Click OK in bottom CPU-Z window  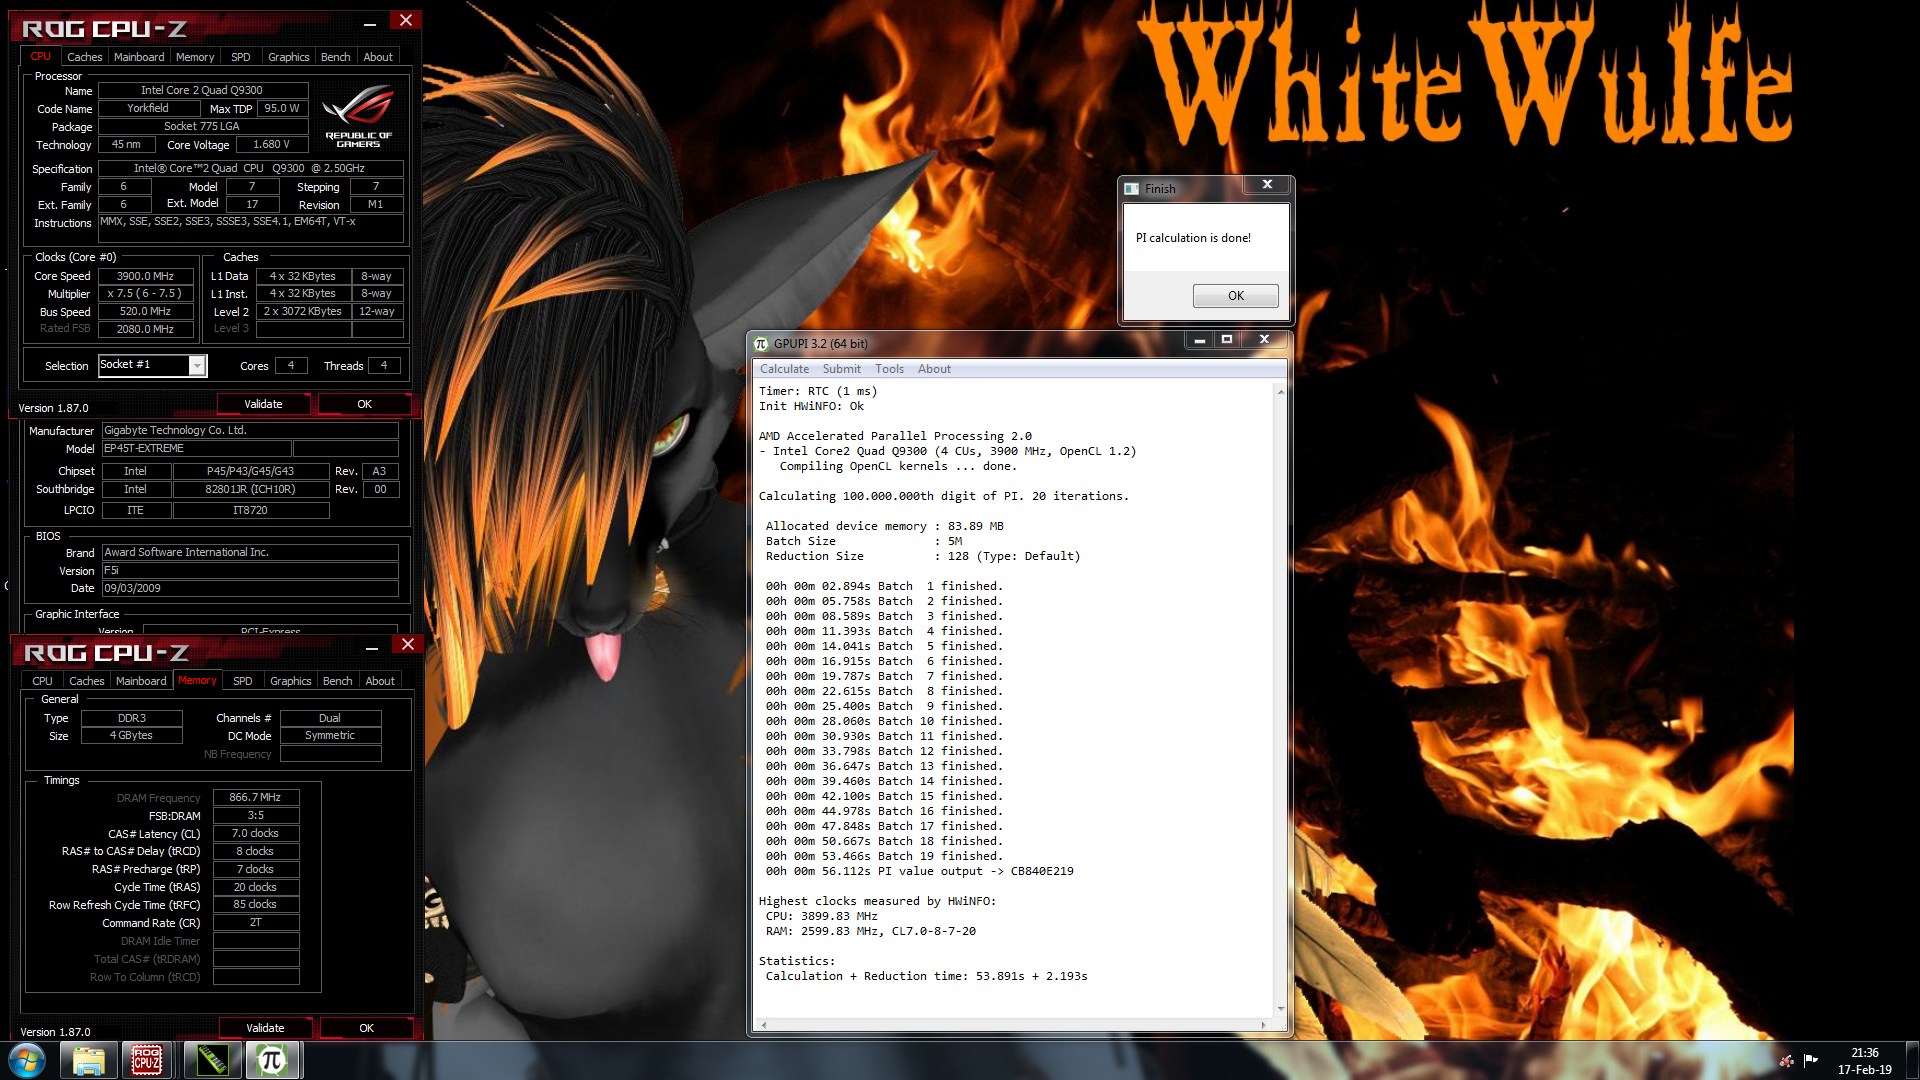click(x=366, y=1028)
